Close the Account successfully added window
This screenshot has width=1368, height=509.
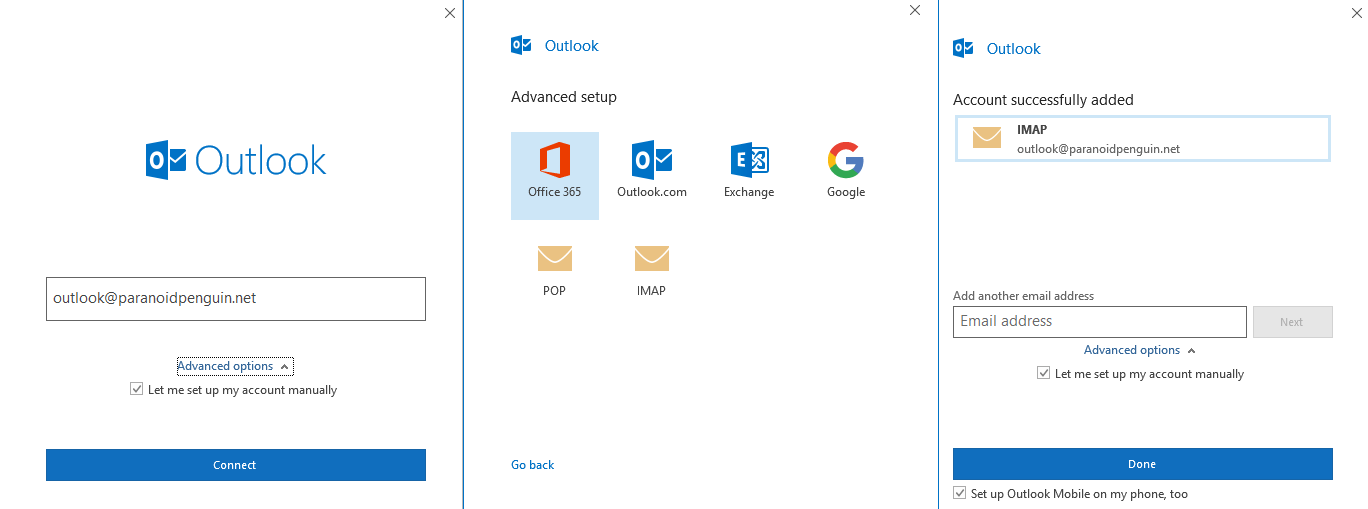coord(1356,12)
